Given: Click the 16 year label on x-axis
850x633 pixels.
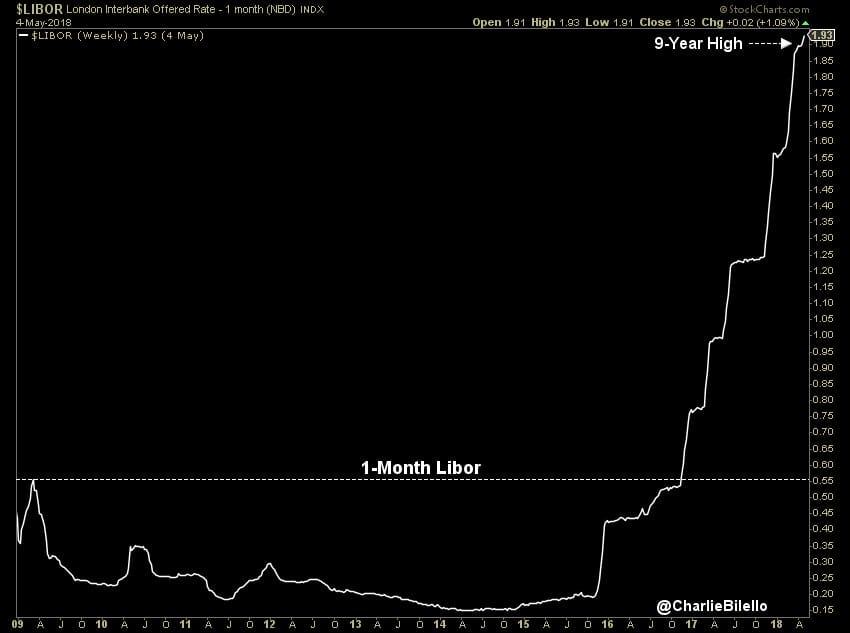Looking at the screenshot, I should pos(607,624).
